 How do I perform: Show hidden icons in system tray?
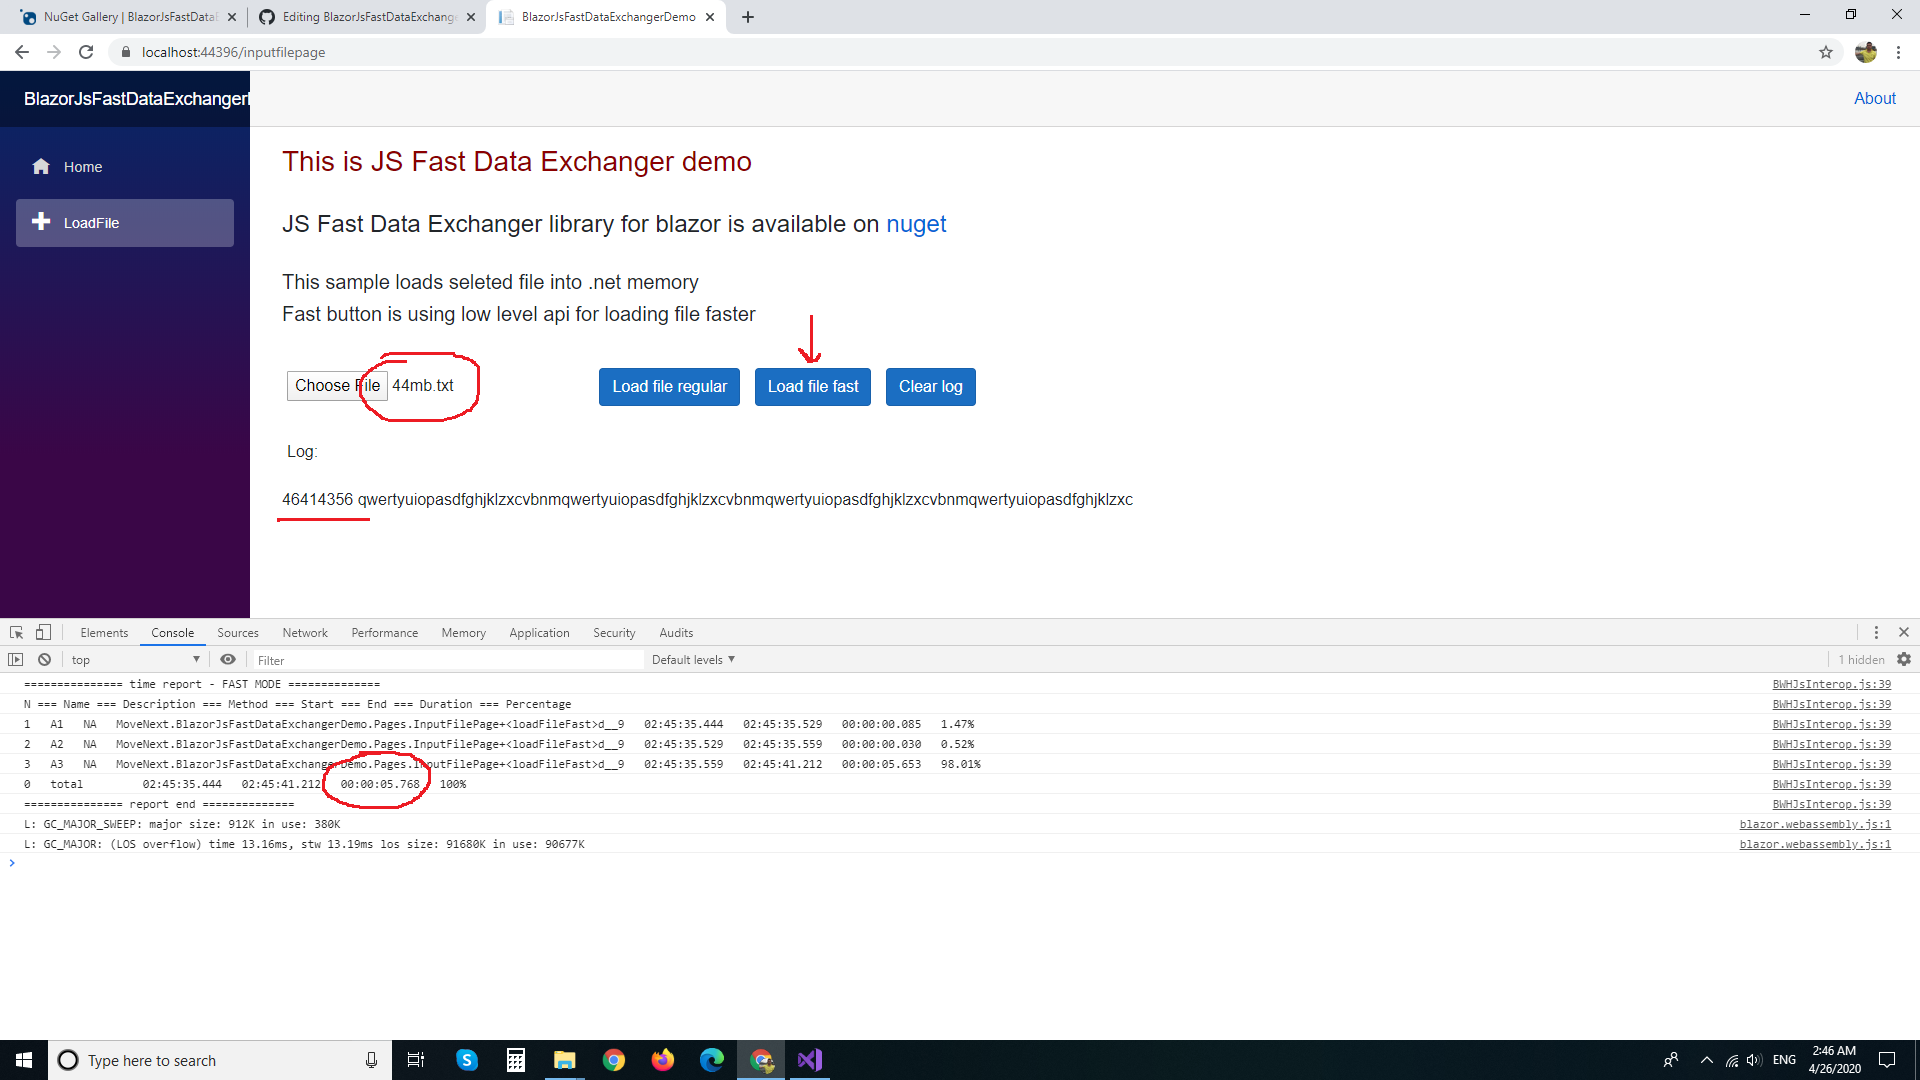(1707, 1060)
